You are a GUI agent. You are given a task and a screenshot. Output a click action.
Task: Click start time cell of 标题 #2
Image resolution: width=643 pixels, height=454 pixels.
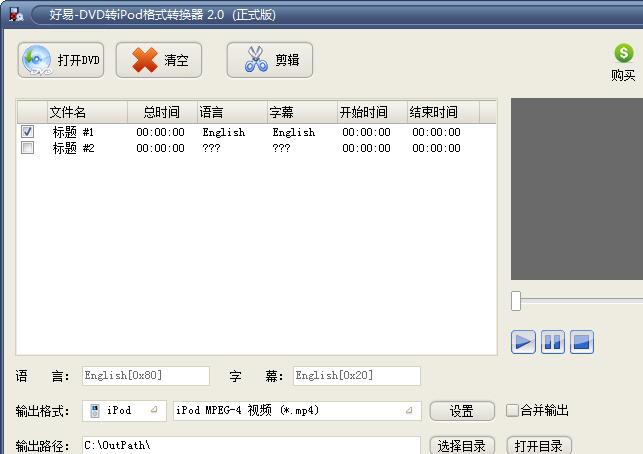tap(367, 148)
